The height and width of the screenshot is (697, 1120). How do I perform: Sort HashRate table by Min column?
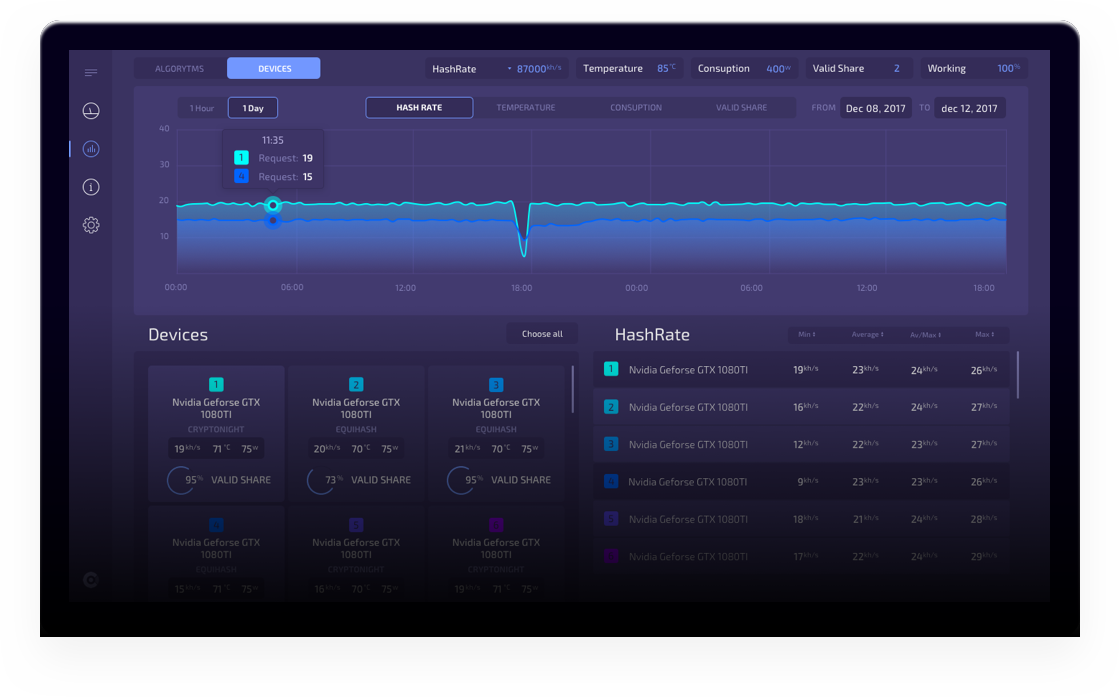point(807,334)
